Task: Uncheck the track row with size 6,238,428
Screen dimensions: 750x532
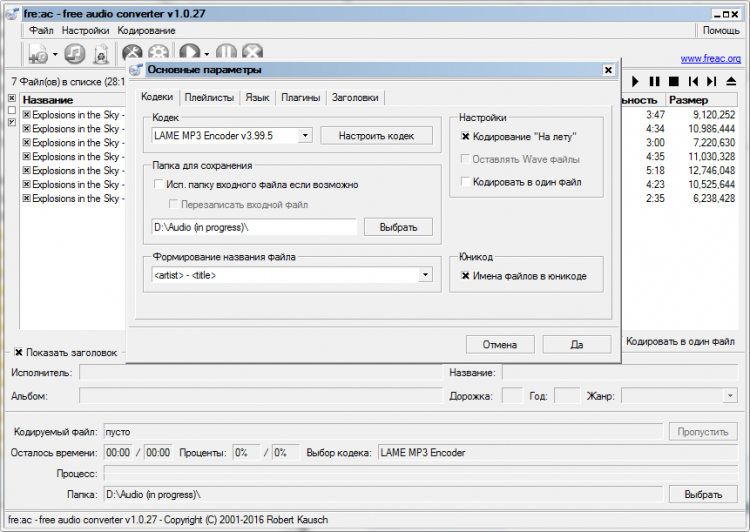Action: pyautogui.click(x=27, y=198)
